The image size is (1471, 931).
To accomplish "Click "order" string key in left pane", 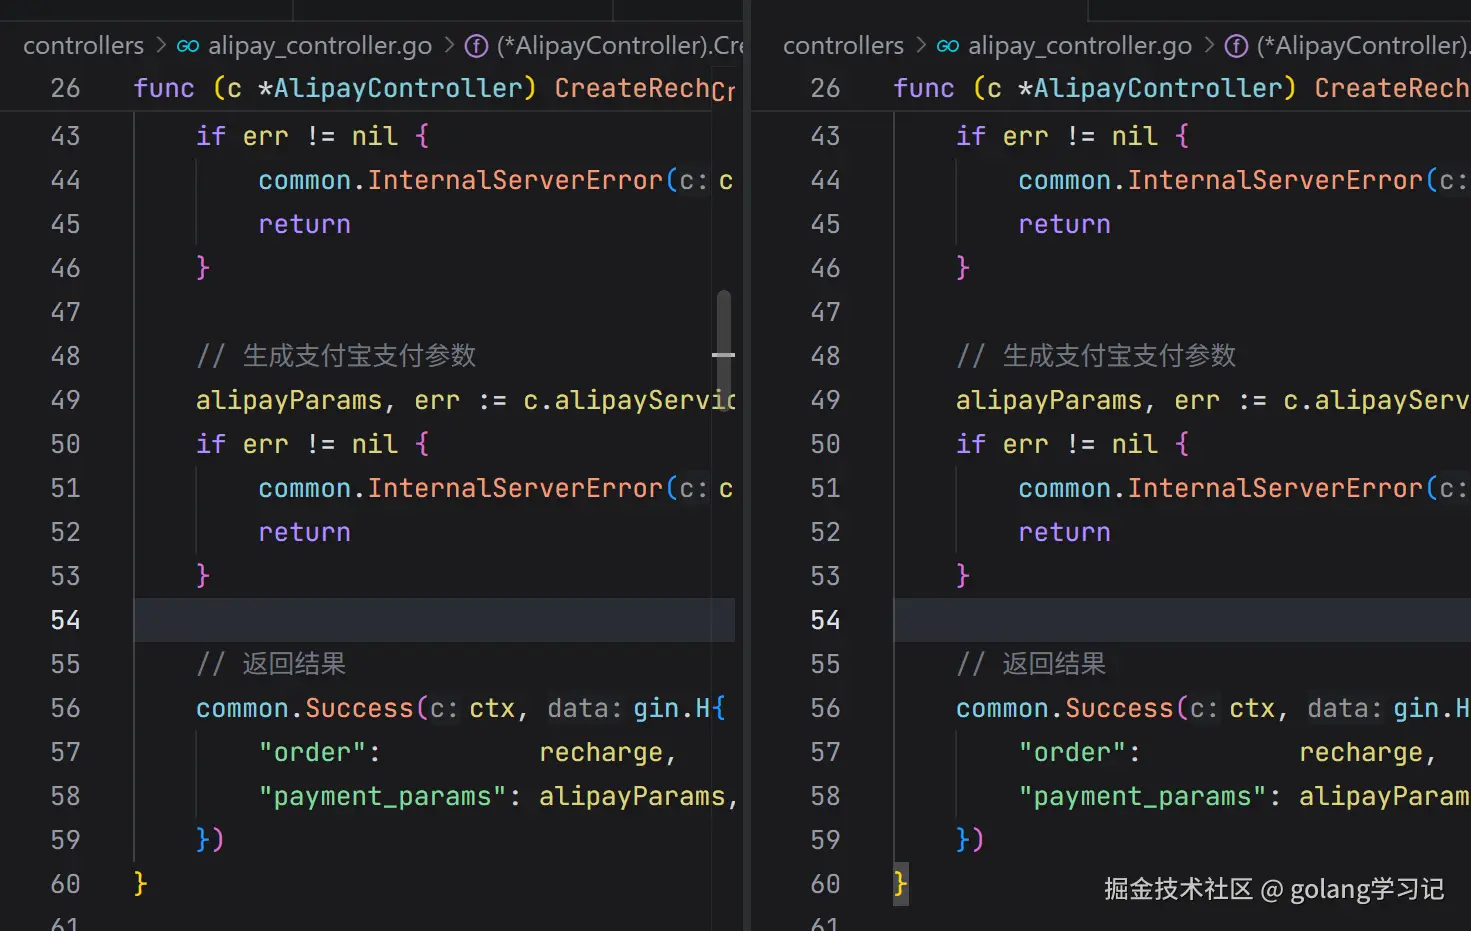I will (x=312, y=752).
